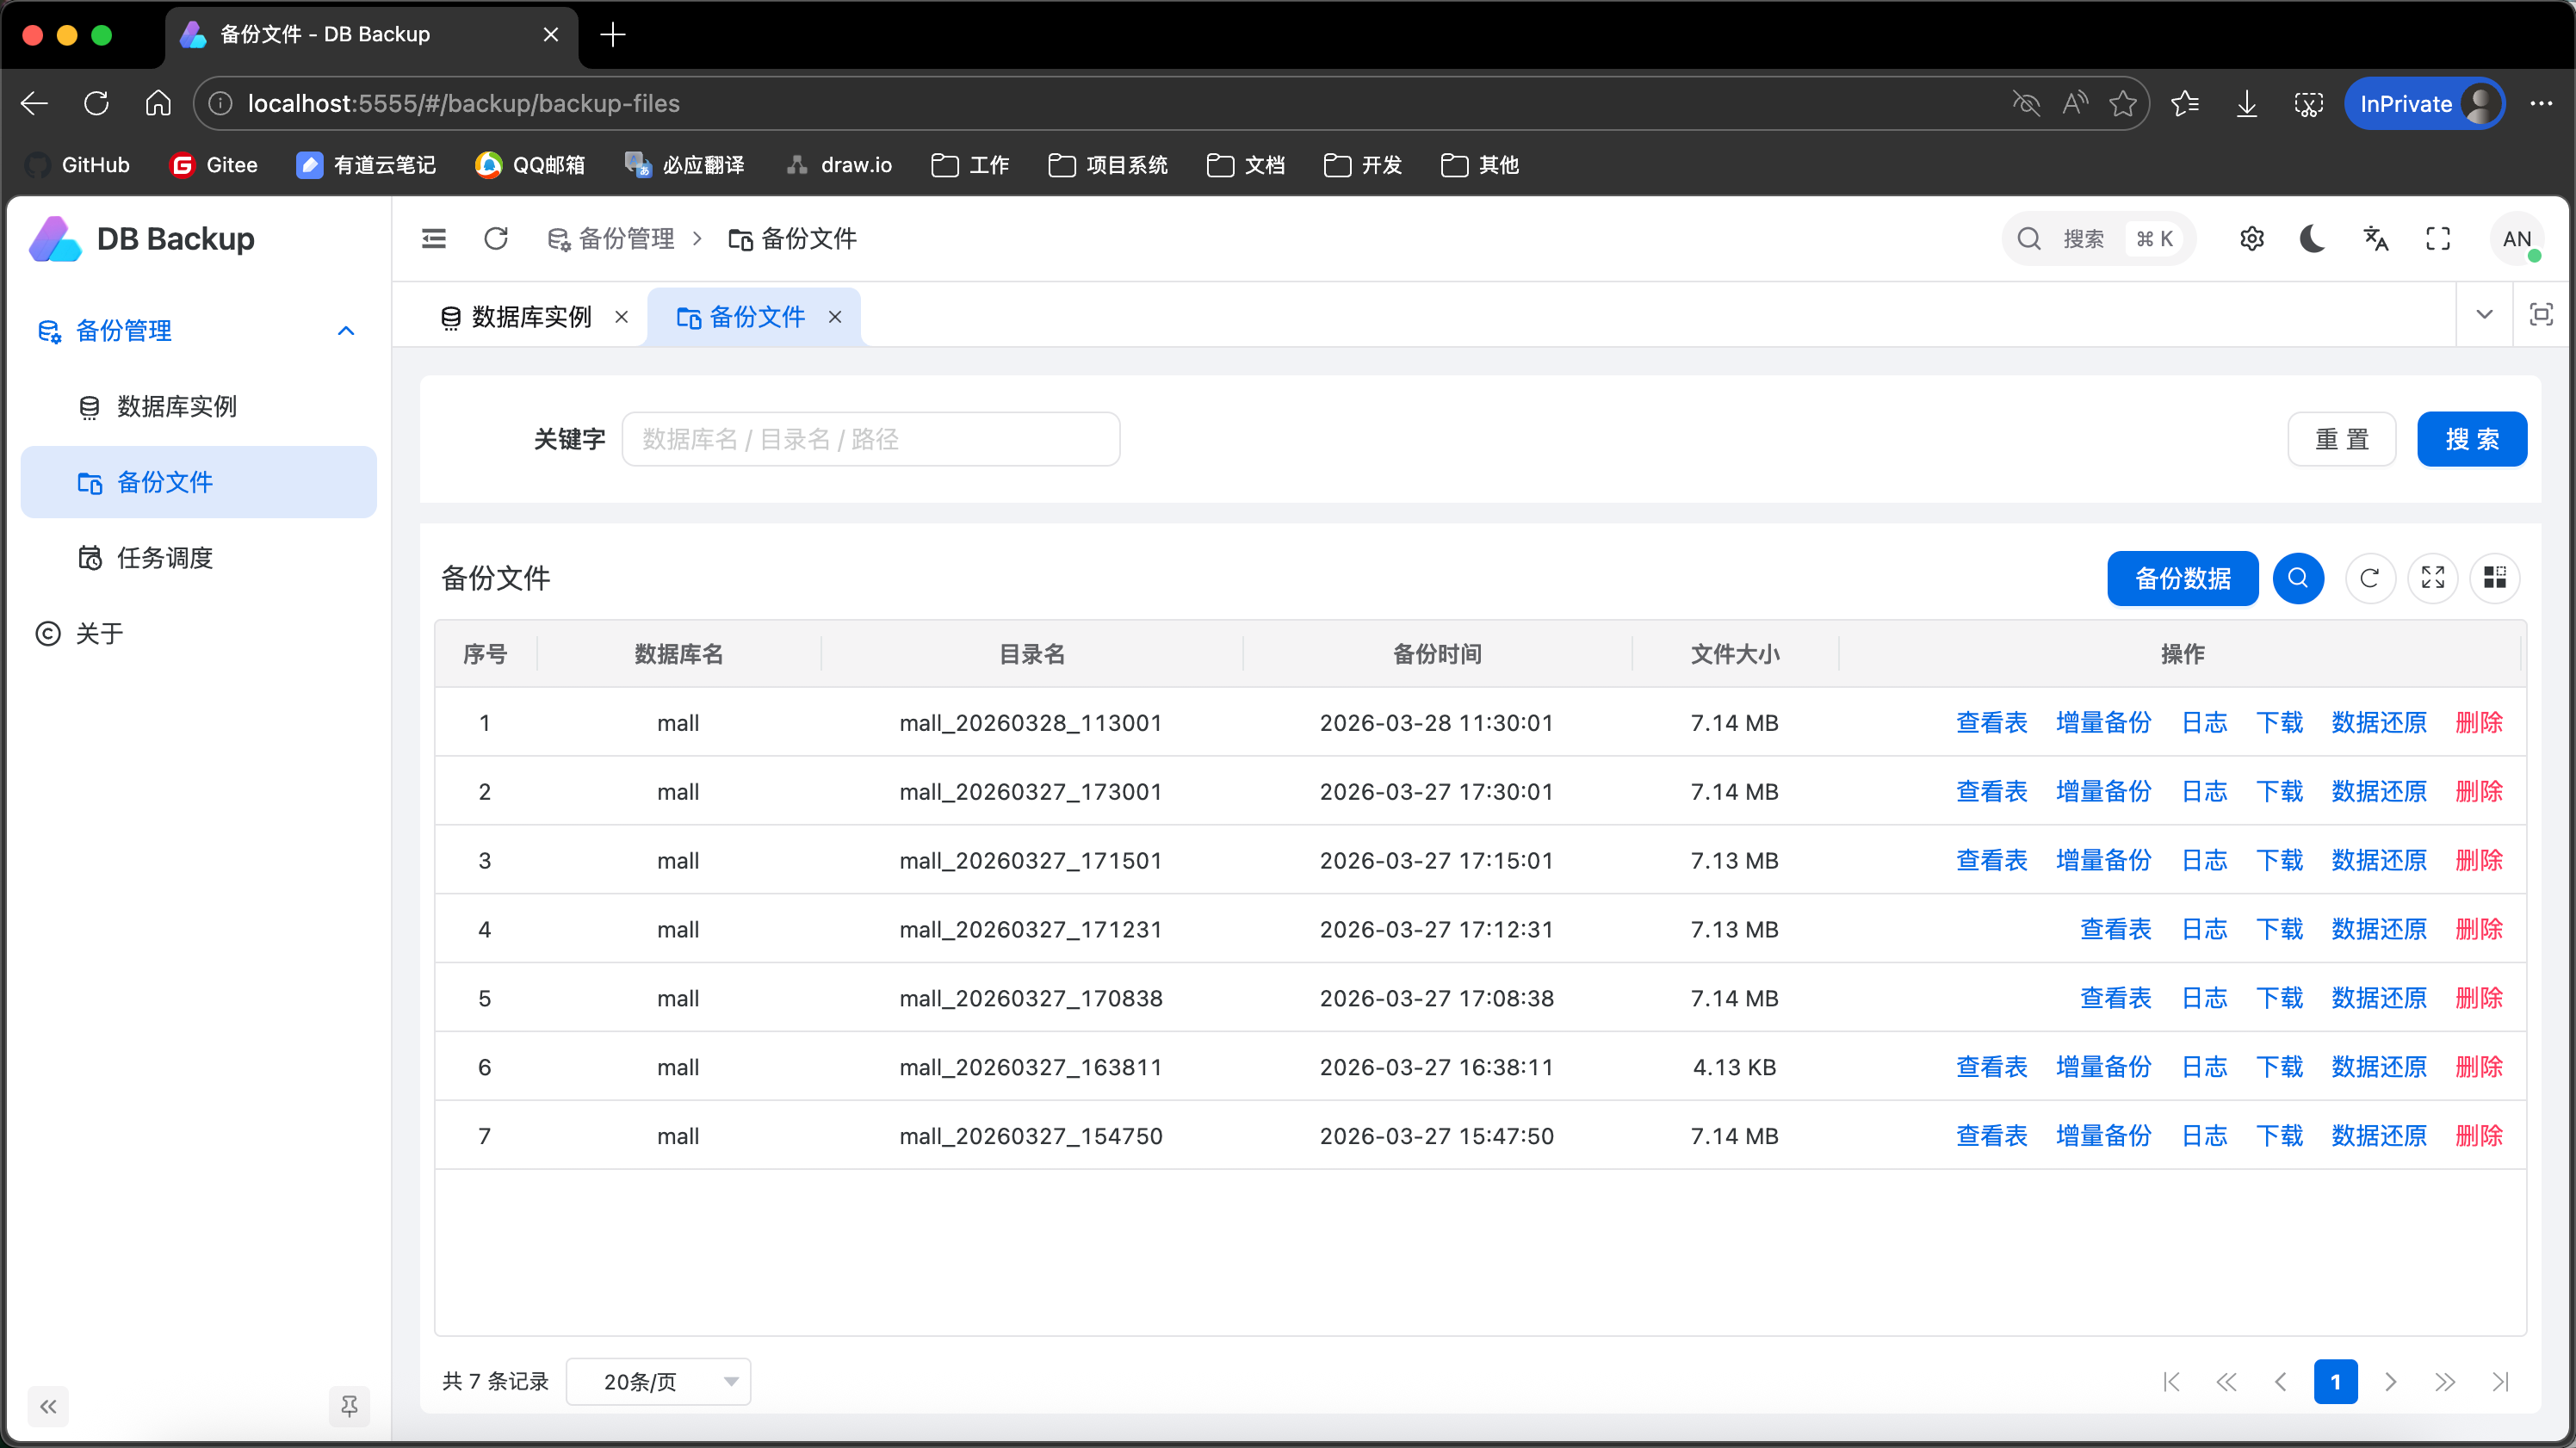
Task: Refresh table with circular reload icon
Action: click(2369, 578)
